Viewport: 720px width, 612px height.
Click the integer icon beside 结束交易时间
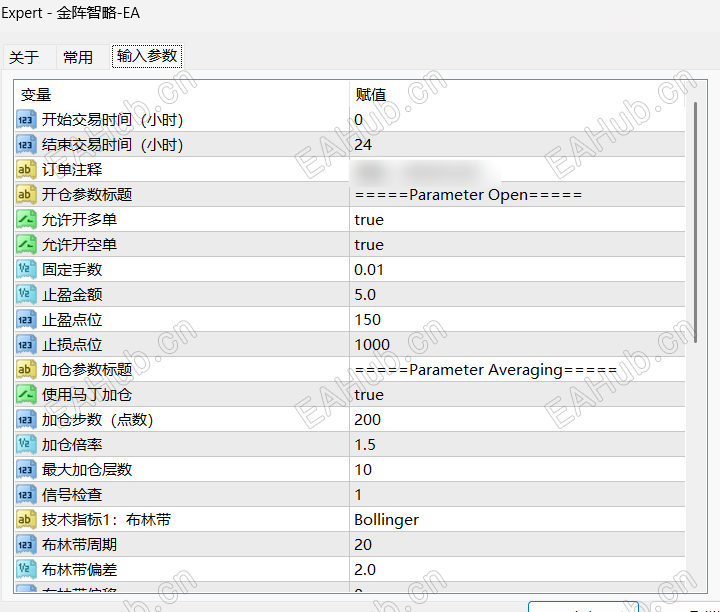(26, 145)
